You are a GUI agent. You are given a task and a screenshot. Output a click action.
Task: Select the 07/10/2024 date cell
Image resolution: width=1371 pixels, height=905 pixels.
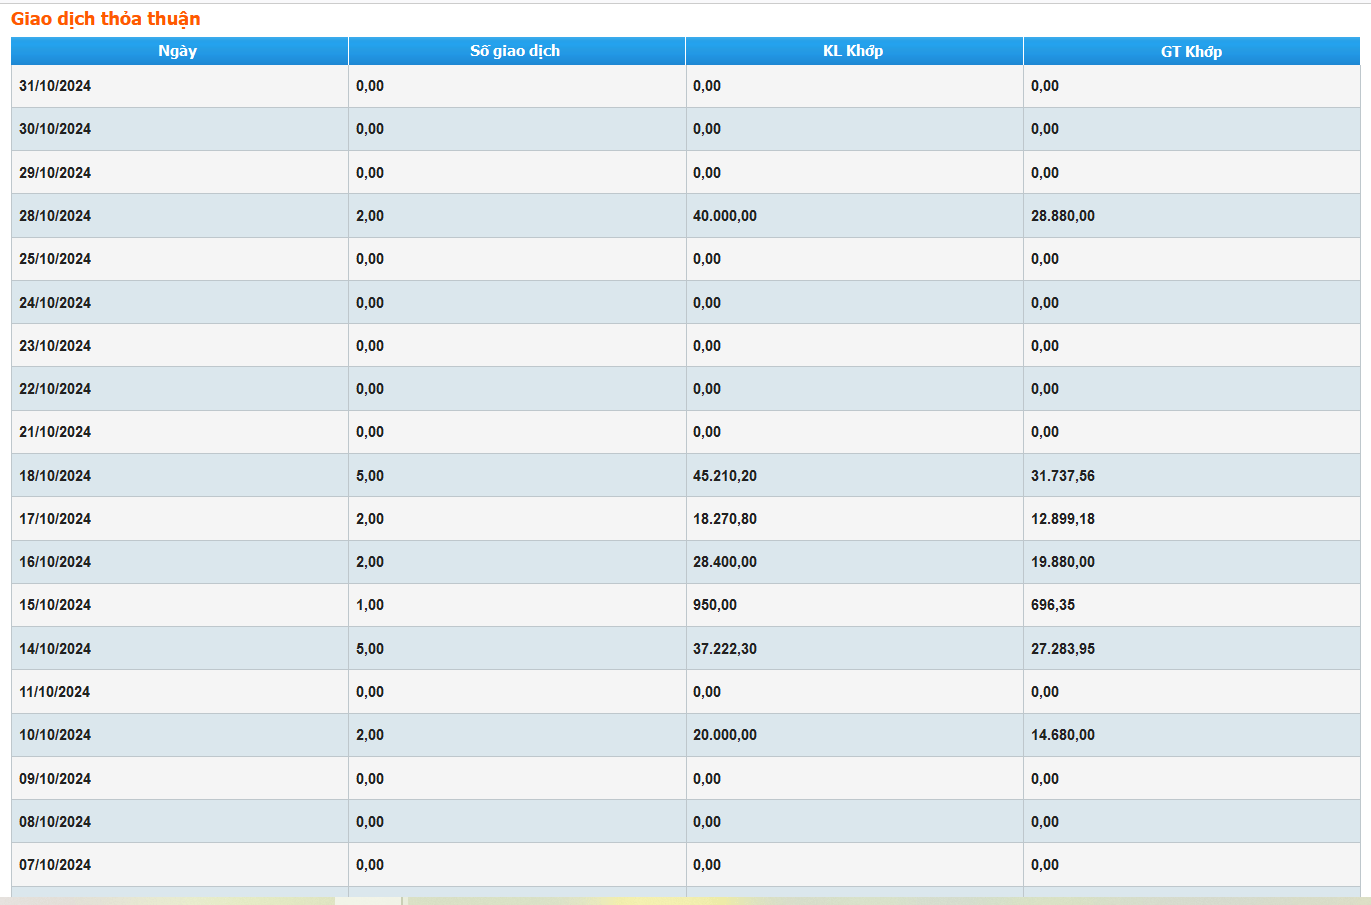[55, 865]
